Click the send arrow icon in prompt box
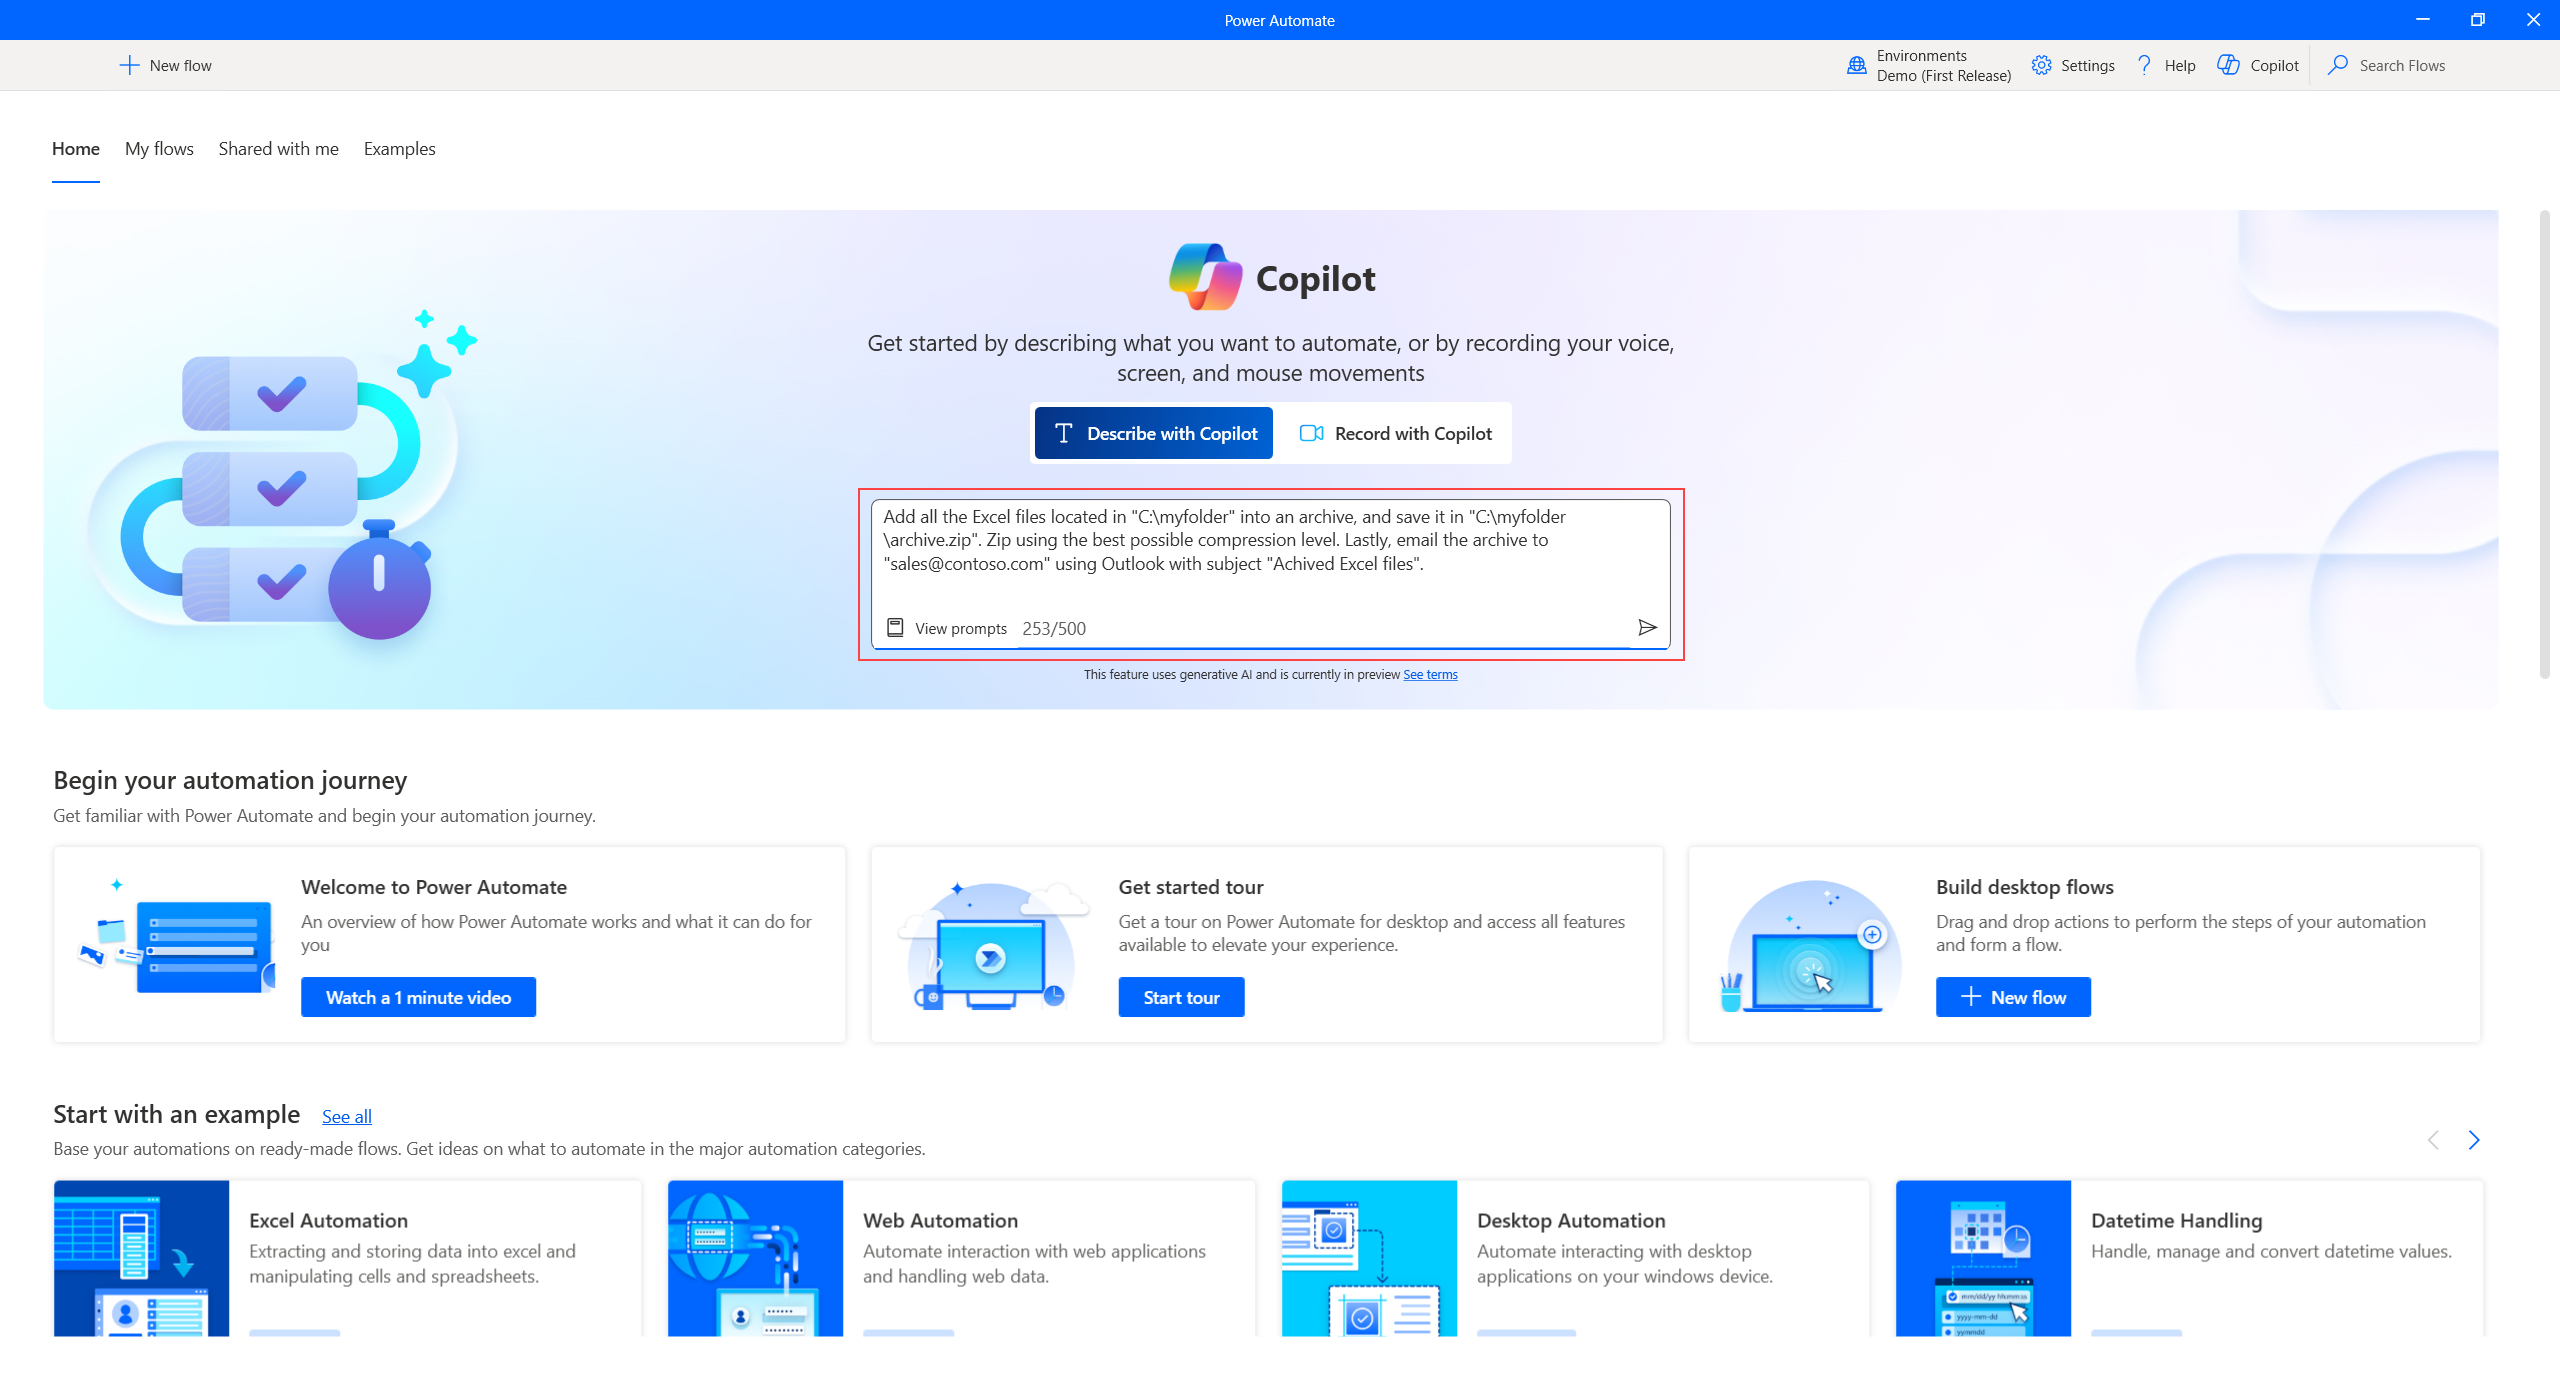The image size is (2560, 1380). (x=1646, y=627)
